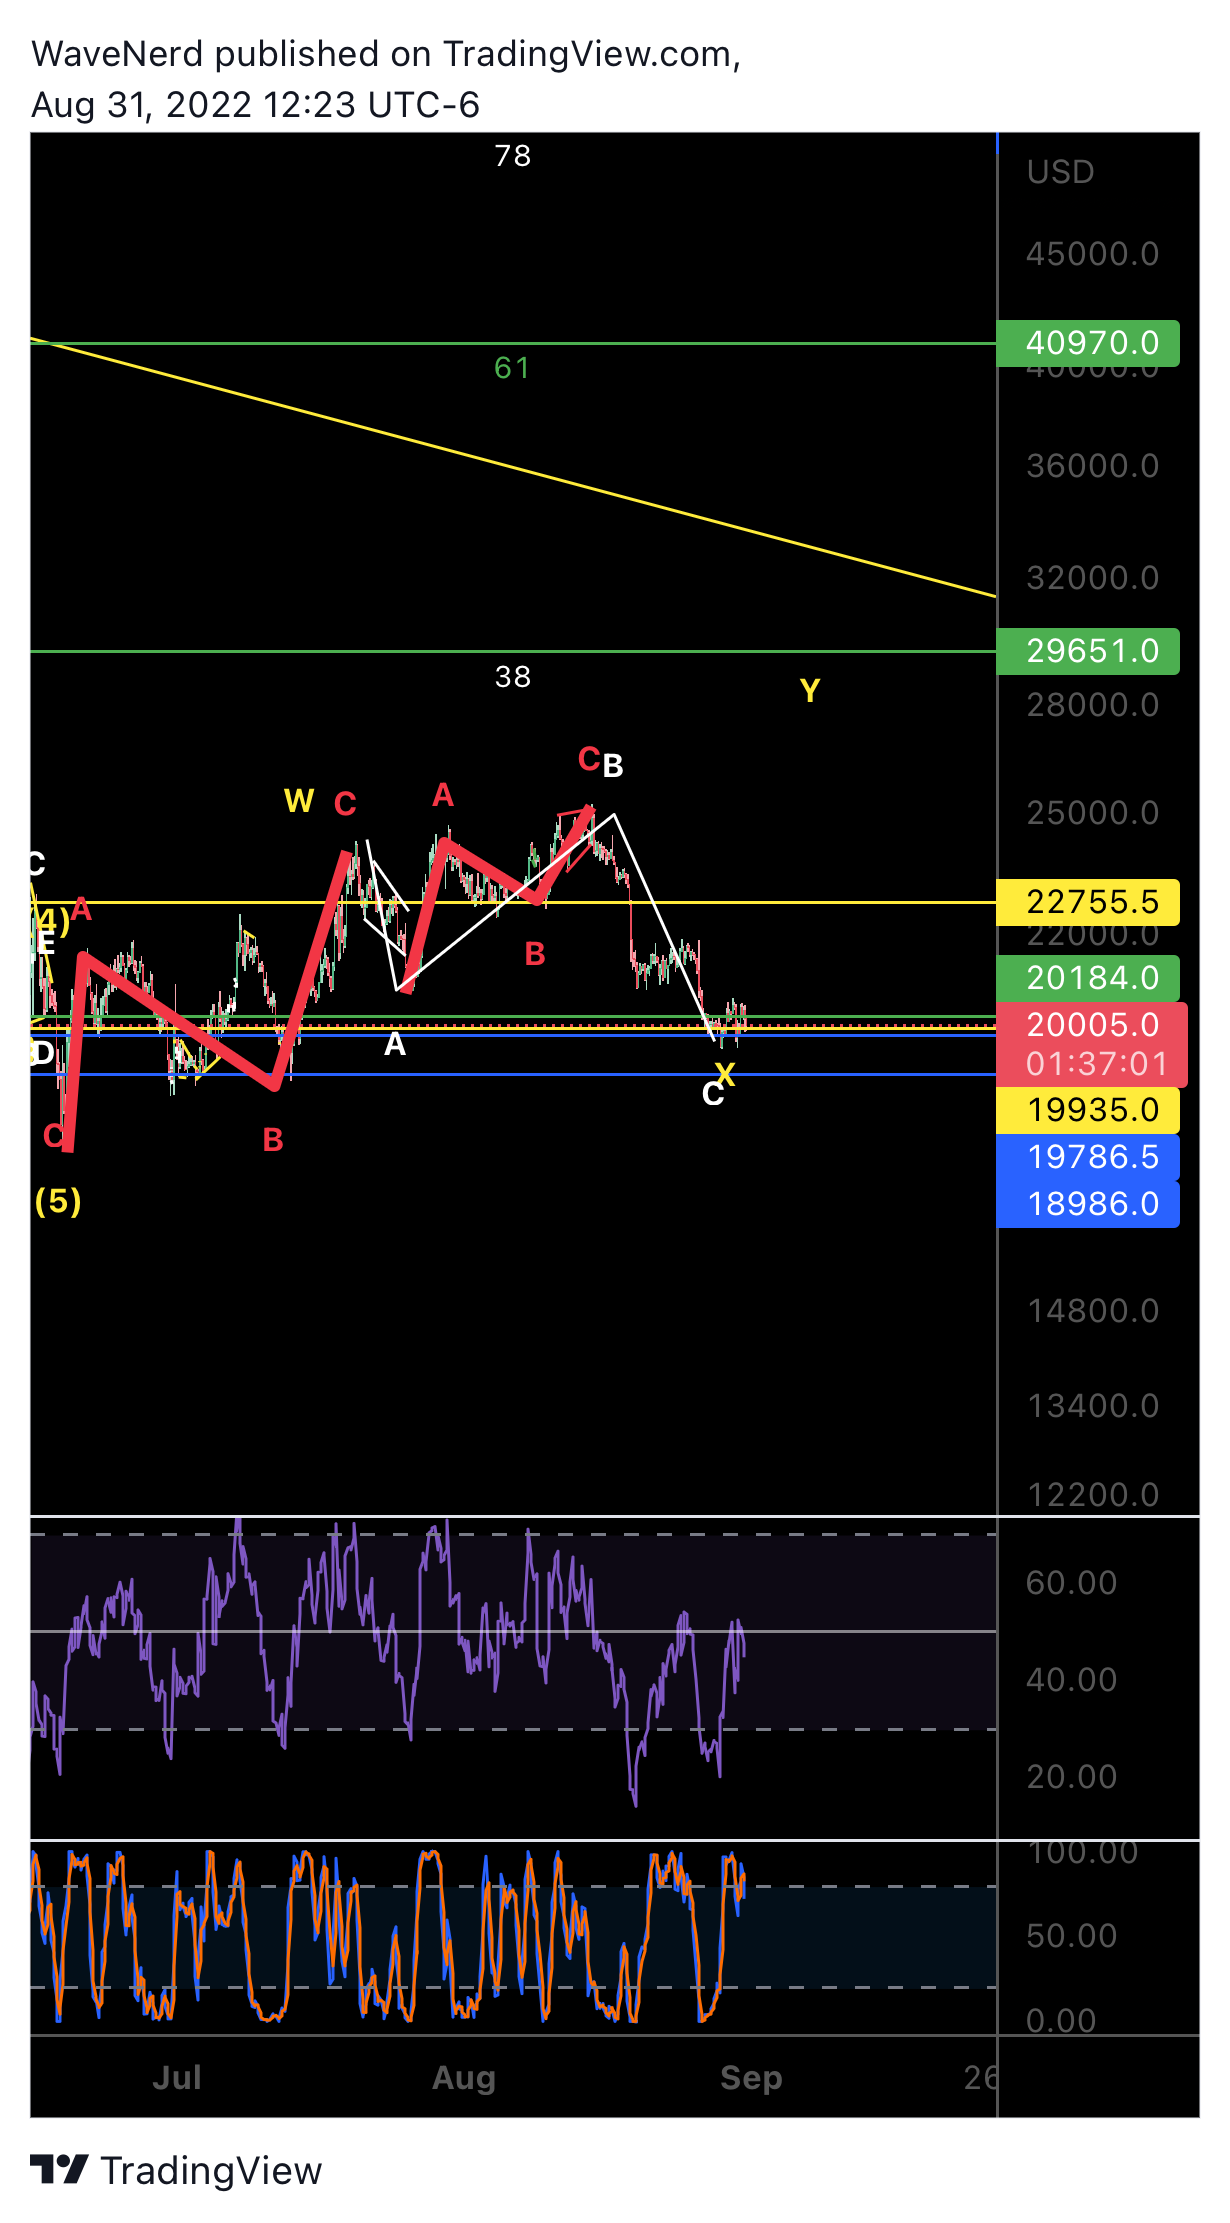Select the purple RSI indicator line
This screenshot has height=2223, width=1230.
388,1660
